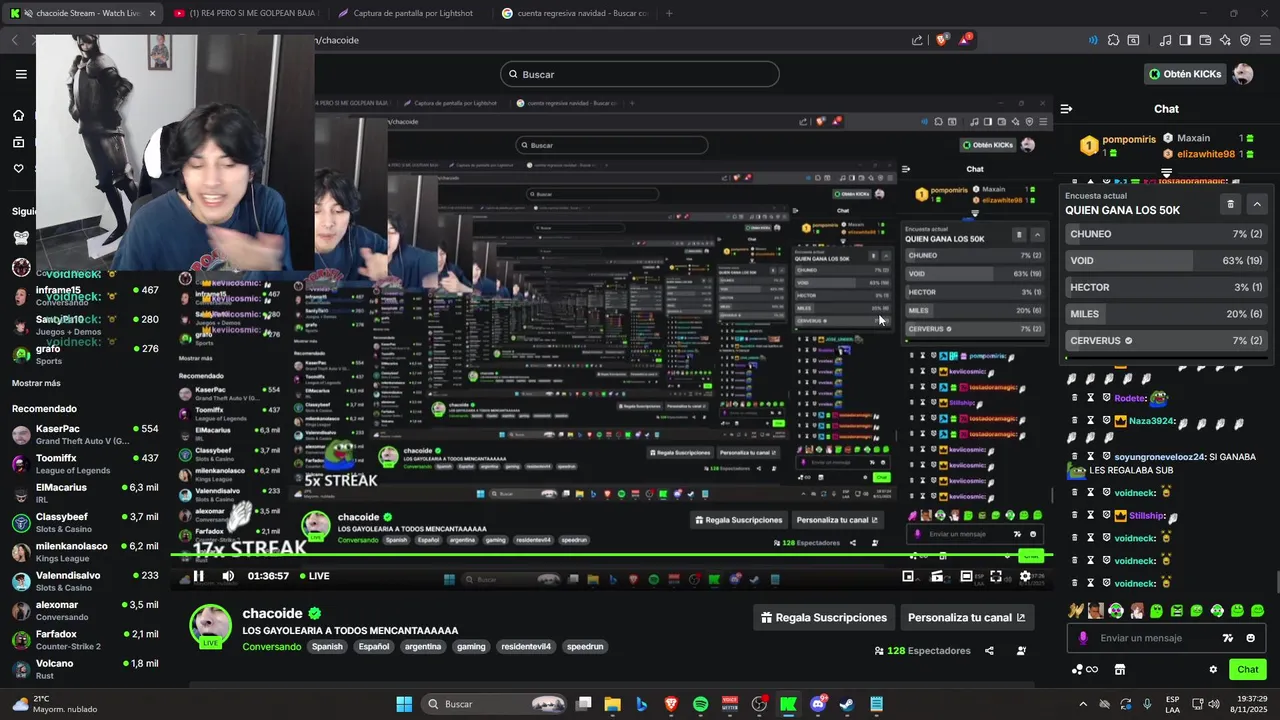Open the shop icon below chat
Viewport: 1280px width, 720px height.
(x=1120, y=670)
